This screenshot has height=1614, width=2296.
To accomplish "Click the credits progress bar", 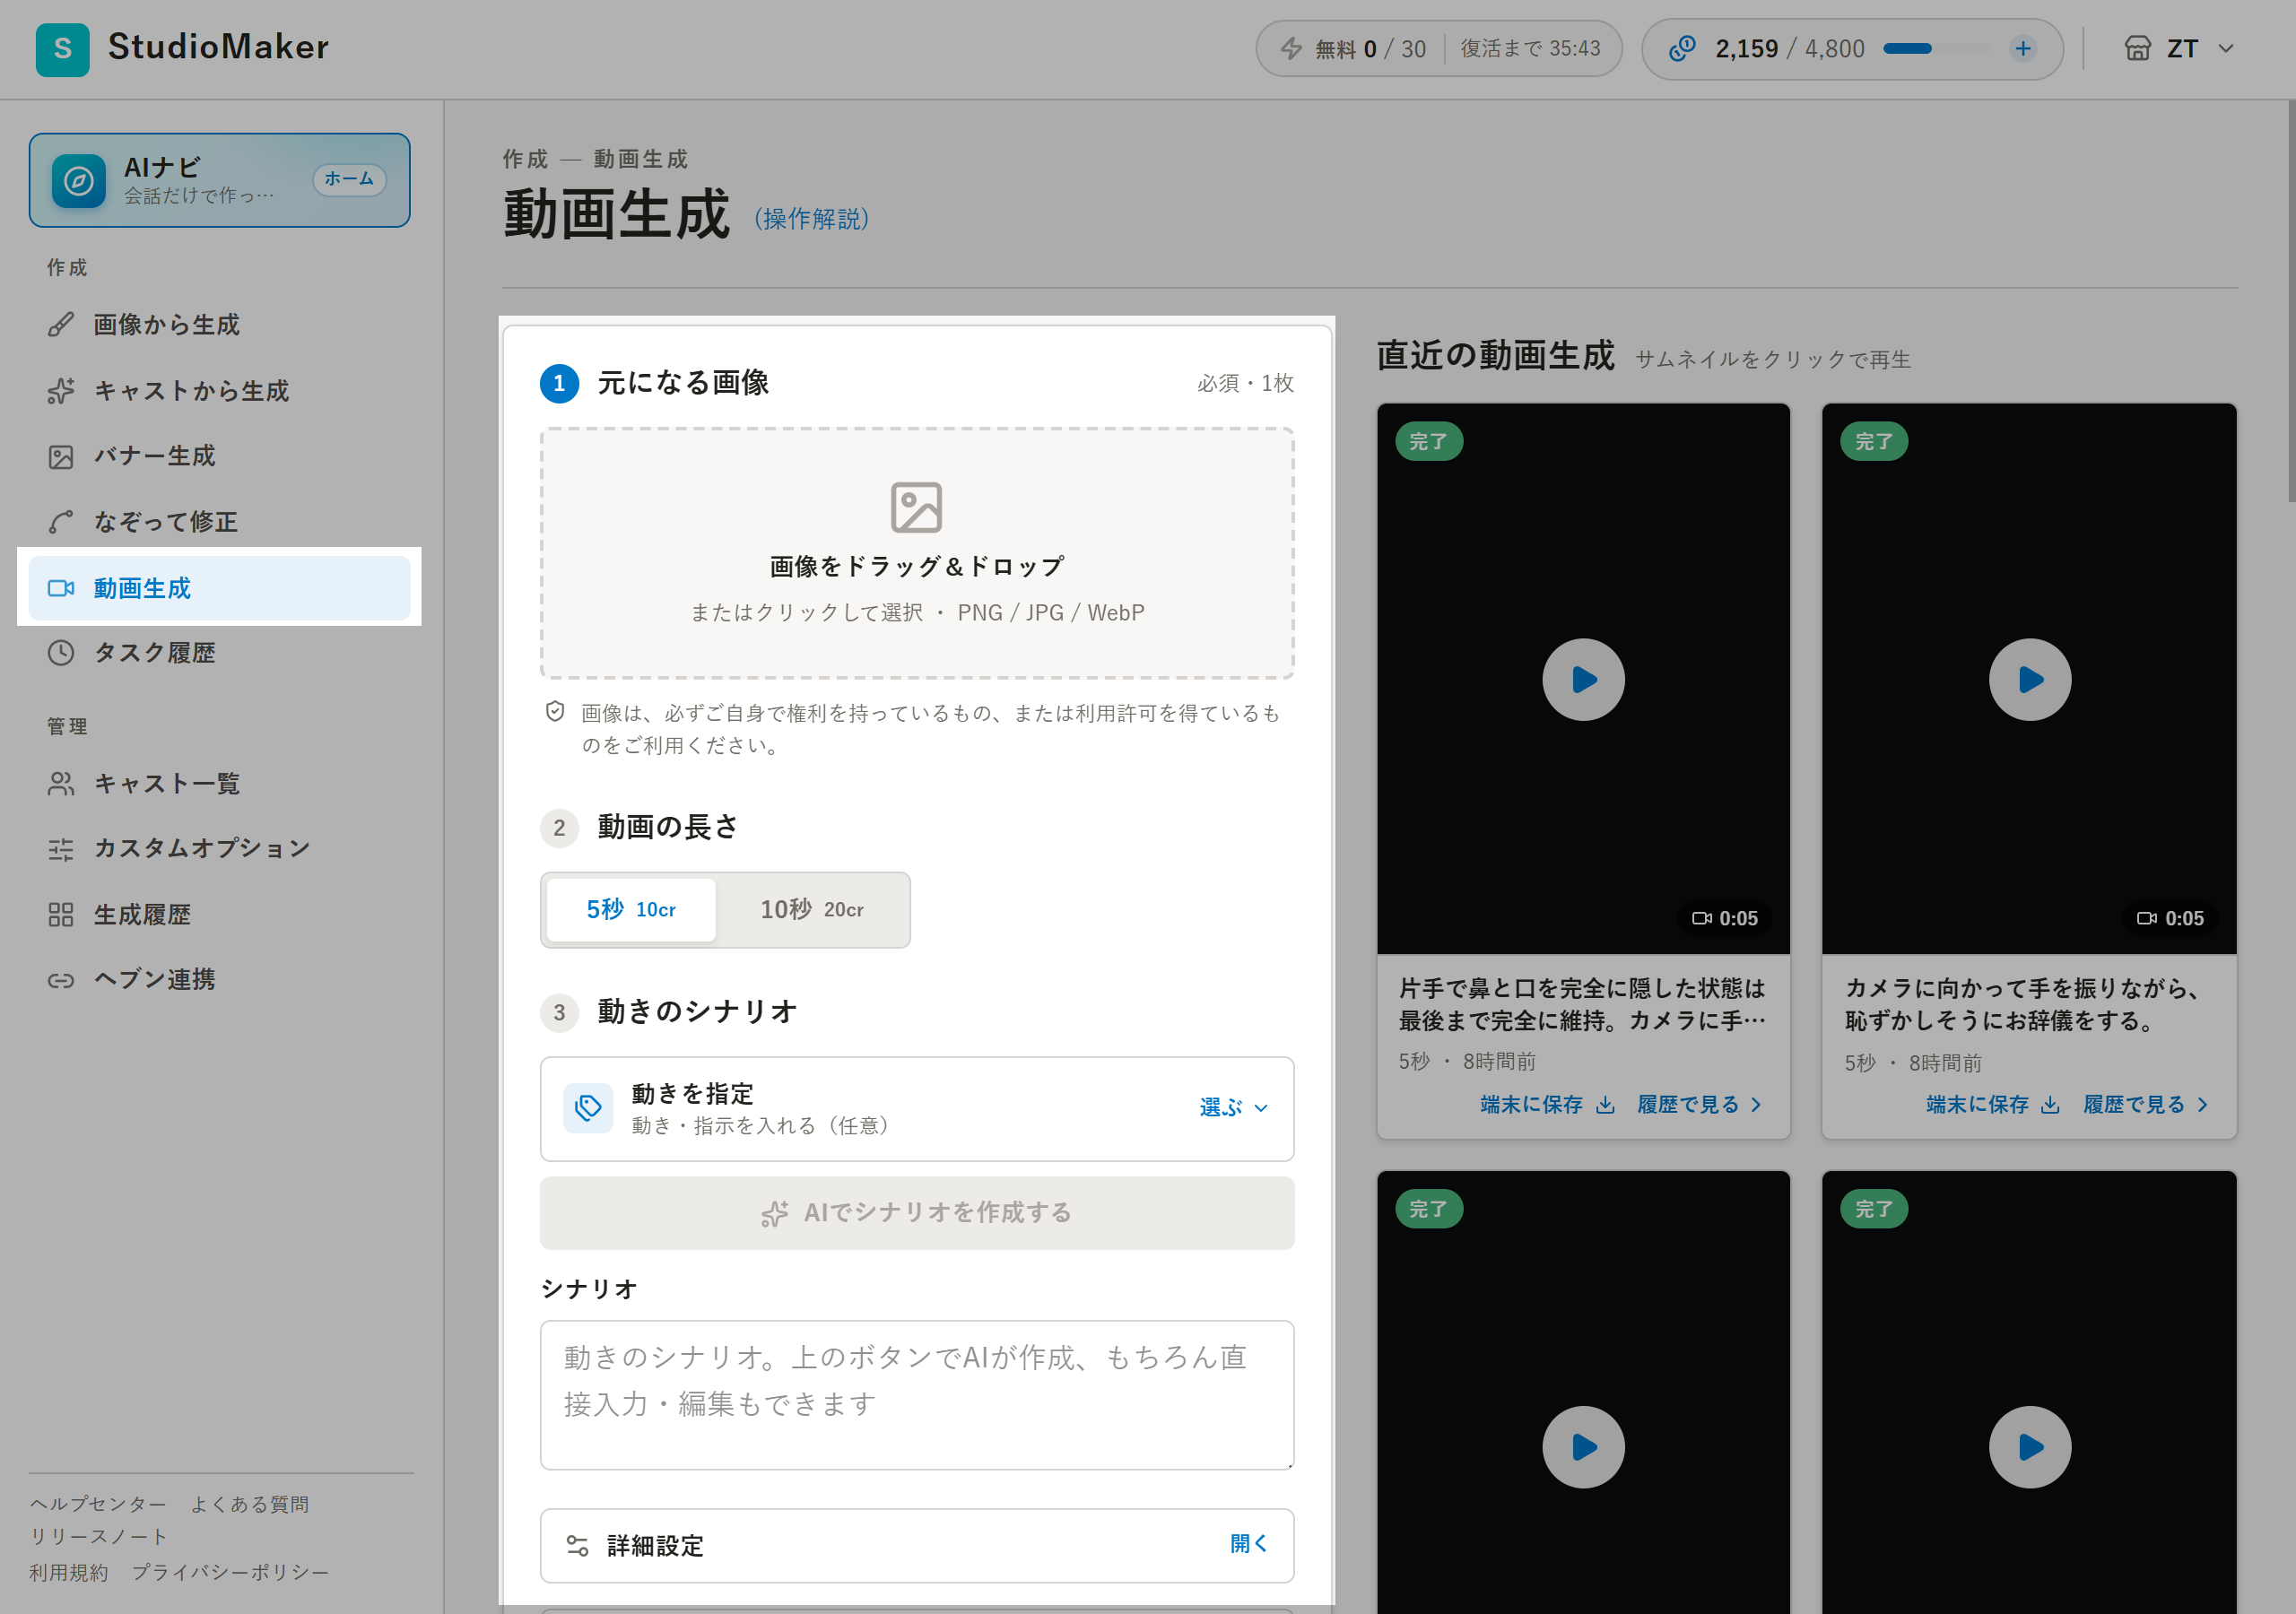I will pos(1939,49).
